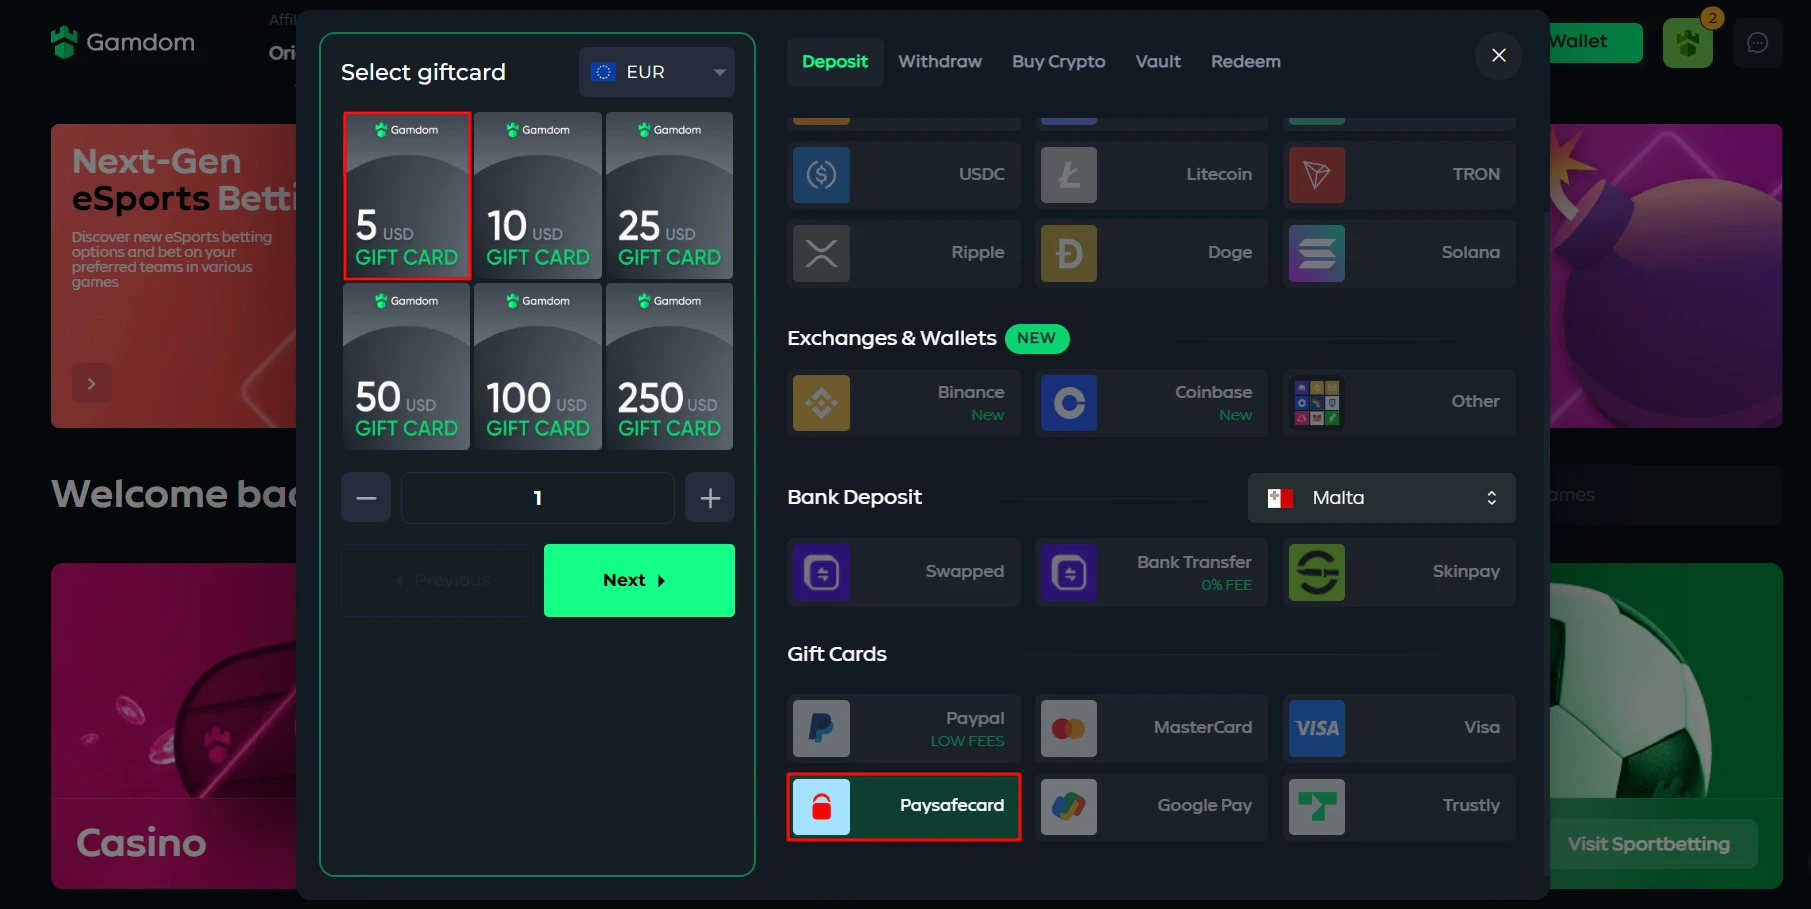Click the disabled Previous button
This screenshot has height=909, width=1811.
click(x=438, y=580)
